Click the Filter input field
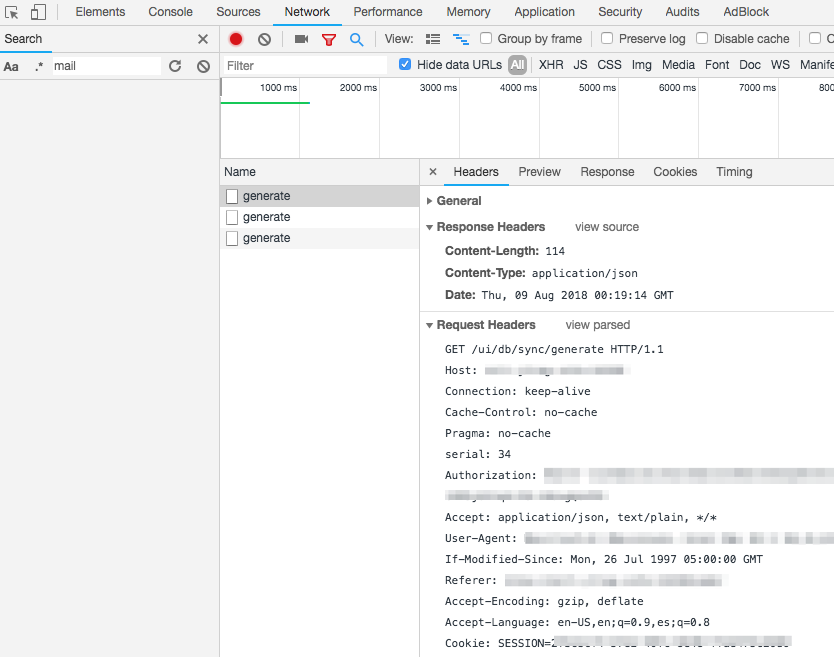This screenshot has height=657, width=834. click(x=305, y=65)
